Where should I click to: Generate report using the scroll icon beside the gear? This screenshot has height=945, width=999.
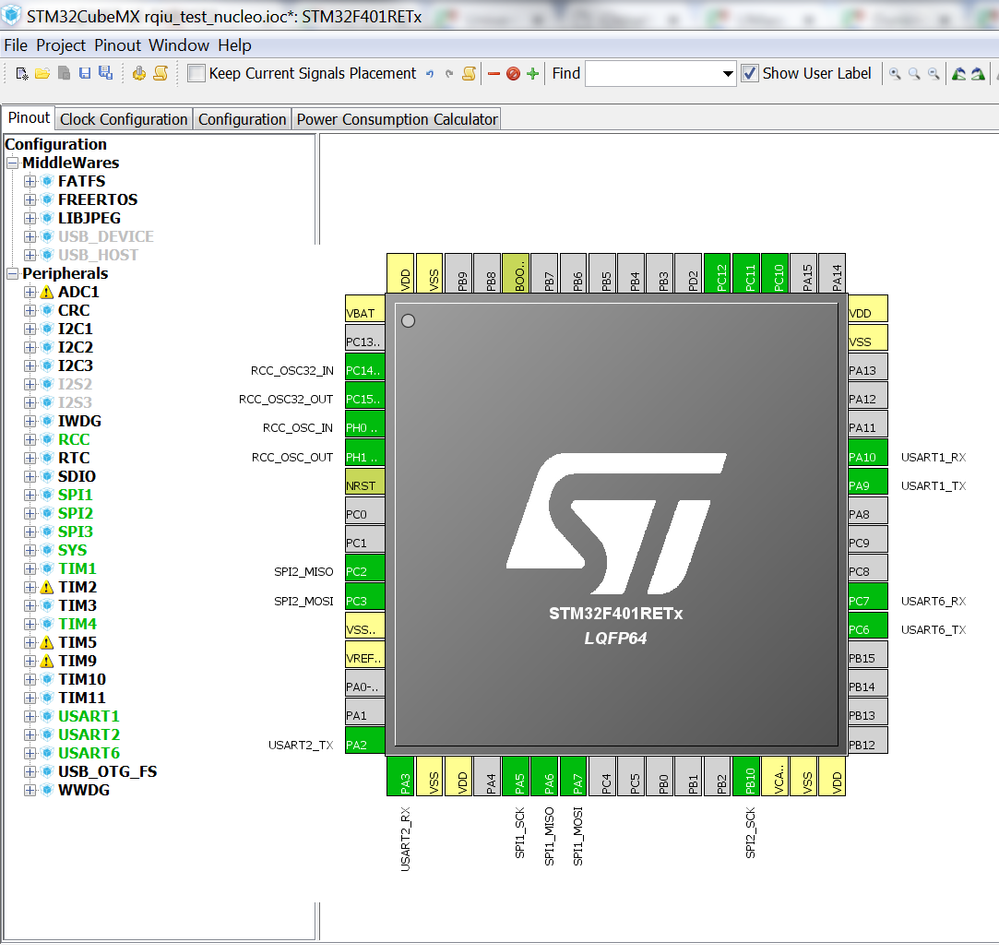[161, 74]
